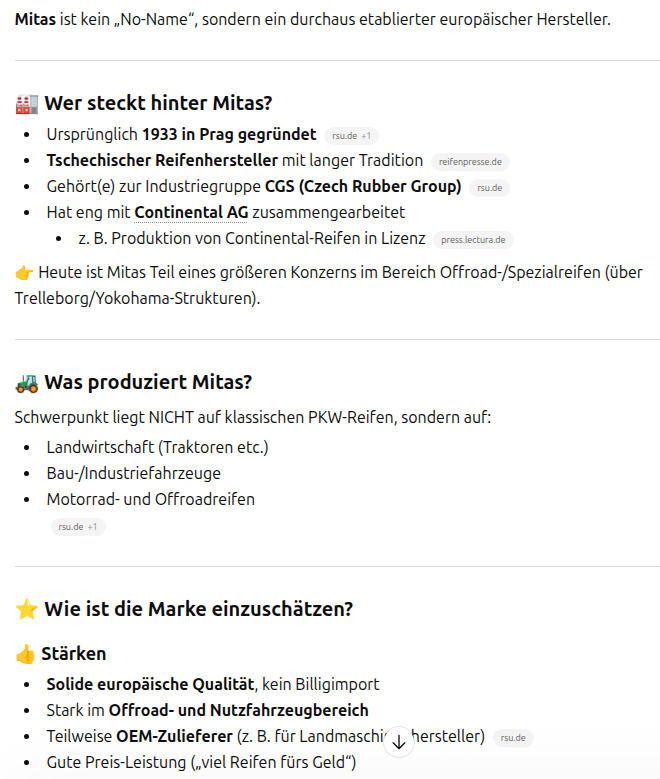
Task: Click the heading "Was produziert Mitas?"
Action: click(148, 382)
